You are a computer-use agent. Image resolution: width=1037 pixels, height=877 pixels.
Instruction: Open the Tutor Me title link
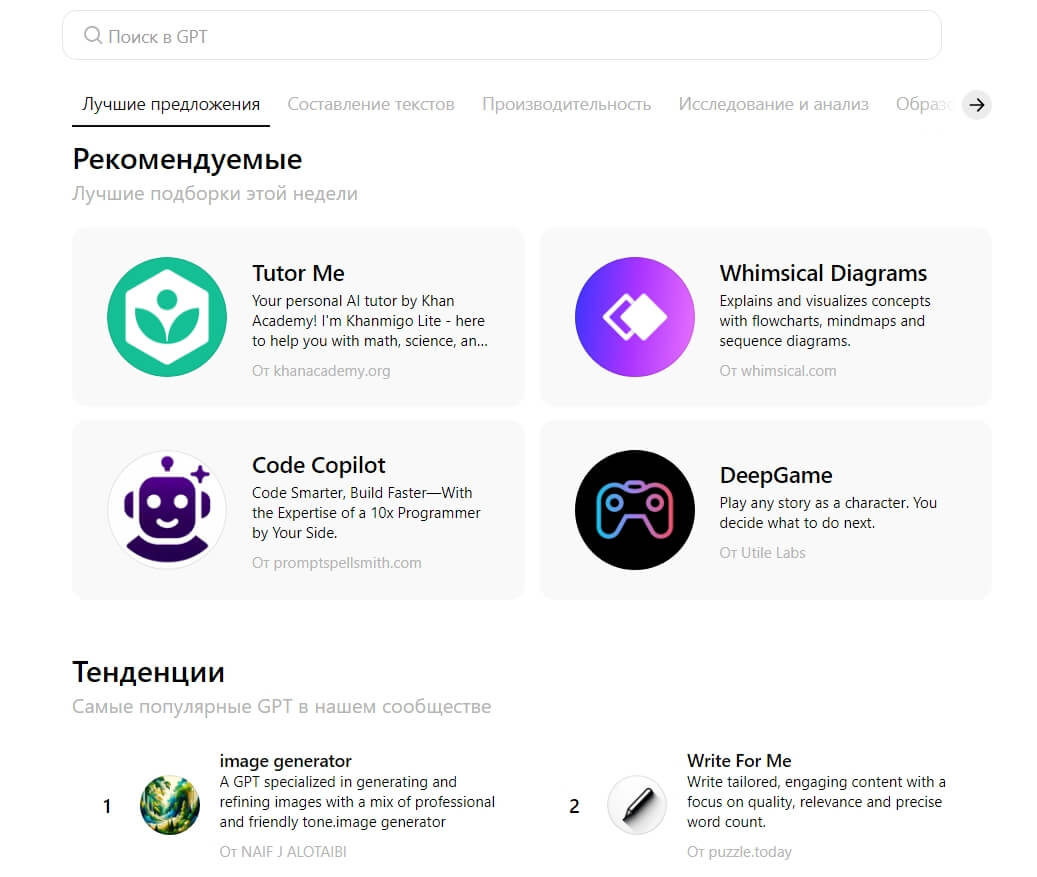coord(298,273)
